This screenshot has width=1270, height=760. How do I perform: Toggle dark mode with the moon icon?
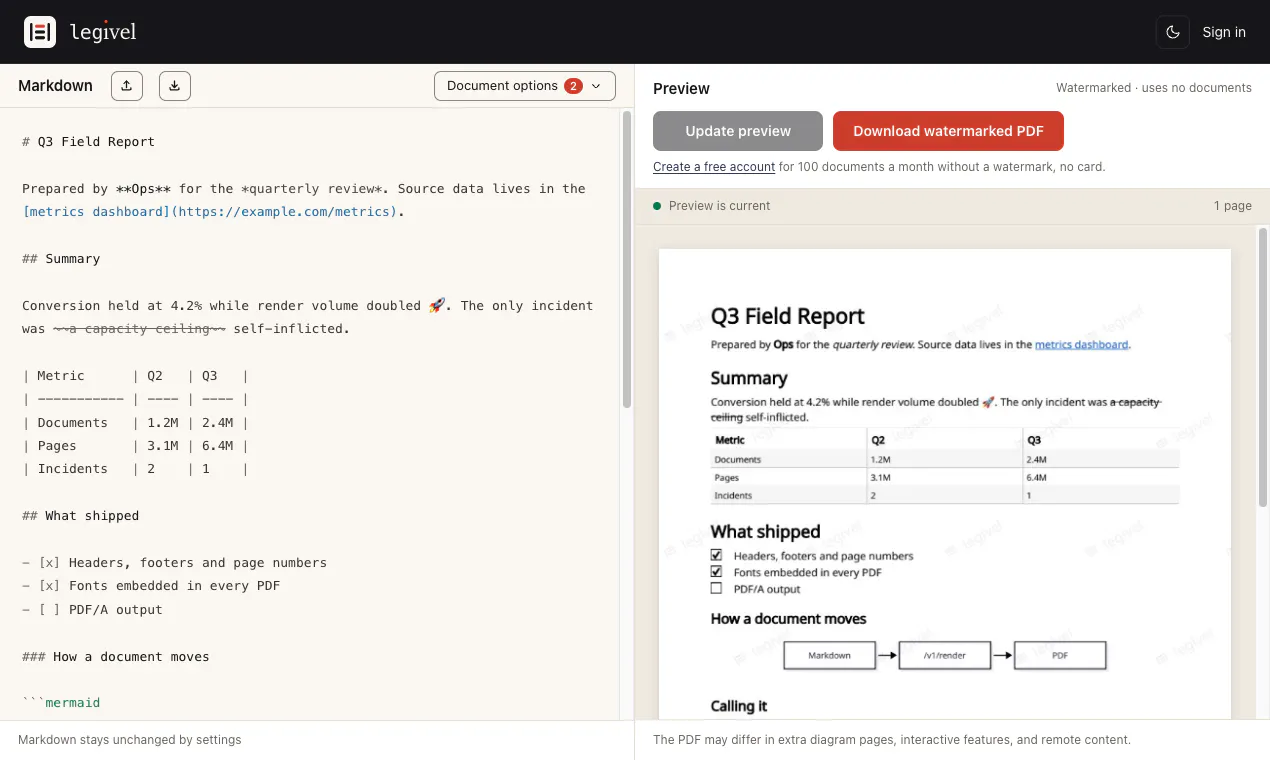pyautogui.click(x=1173, y=32)
